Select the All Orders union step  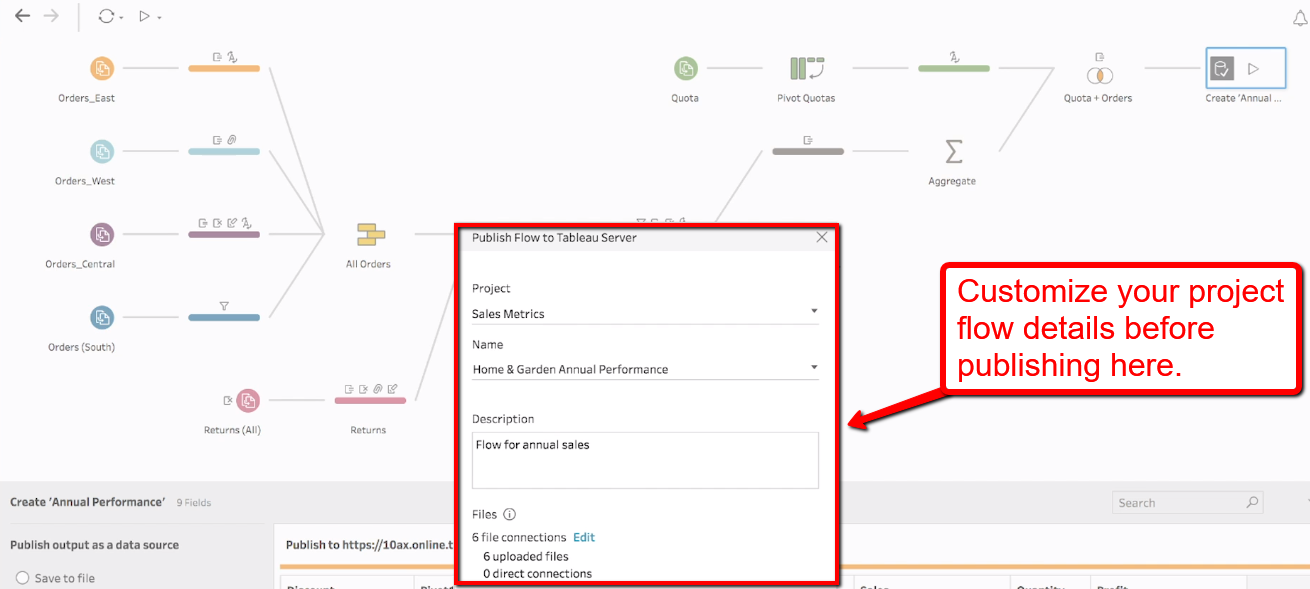tap(371, 235)
